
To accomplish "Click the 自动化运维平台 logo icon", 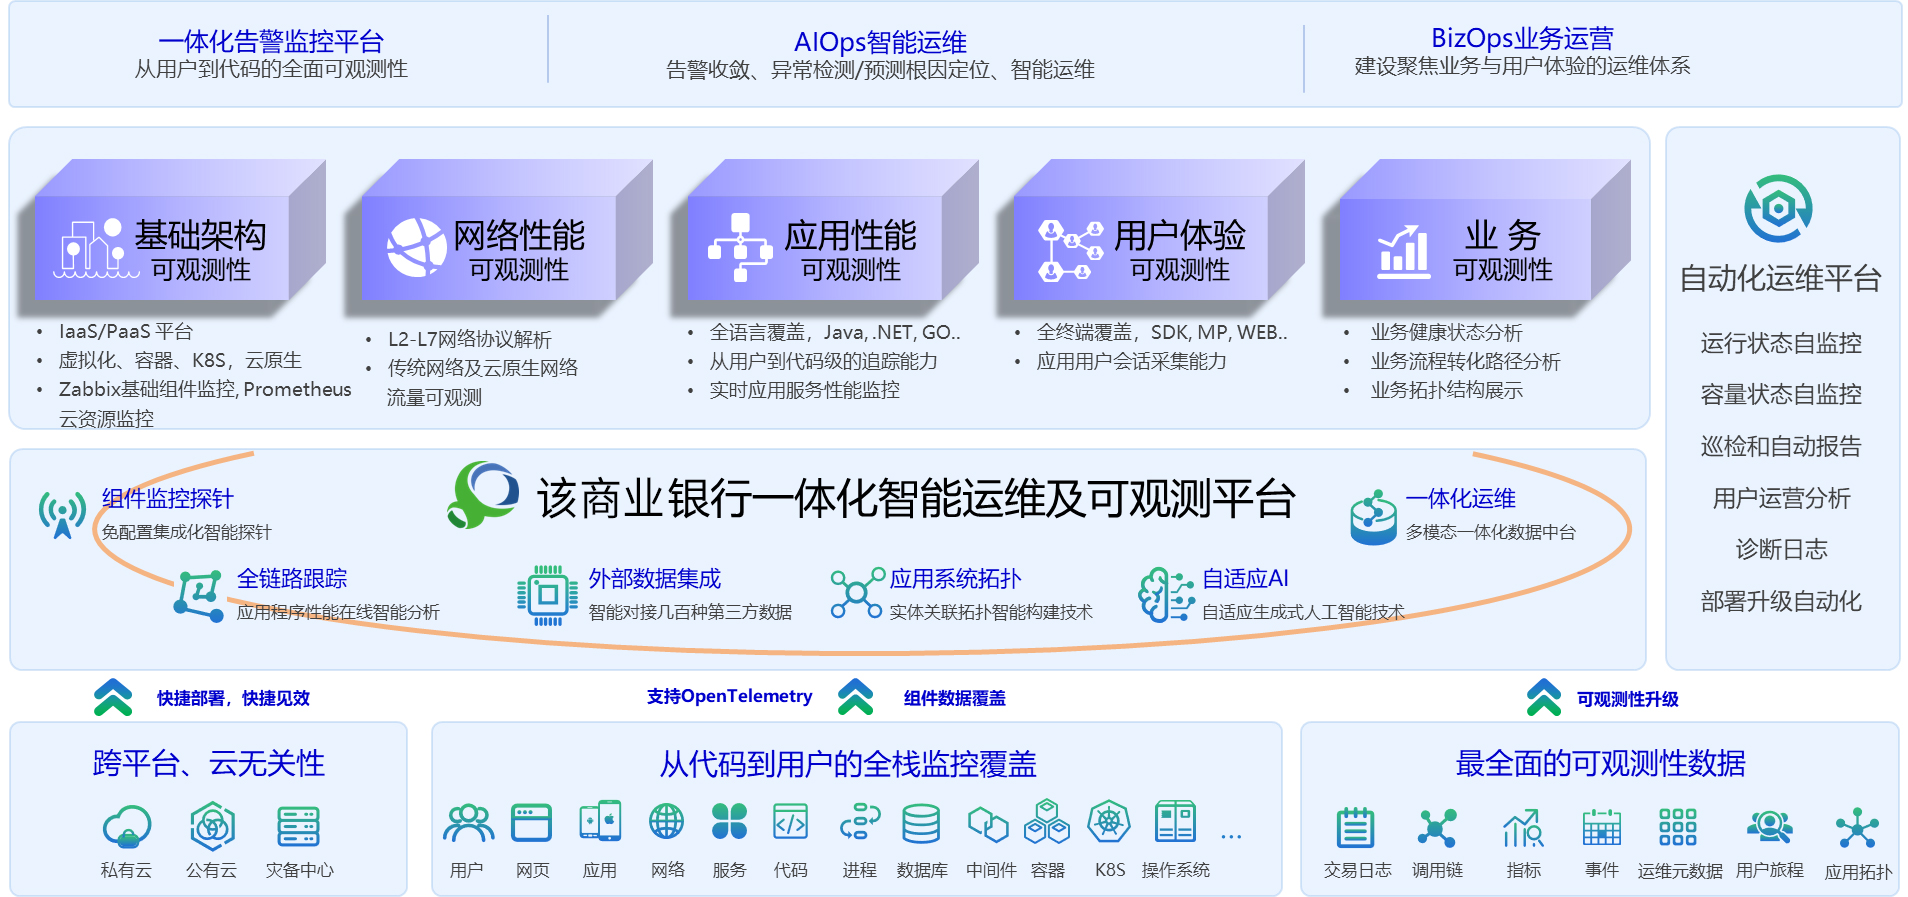I will tap(1778, 209).
